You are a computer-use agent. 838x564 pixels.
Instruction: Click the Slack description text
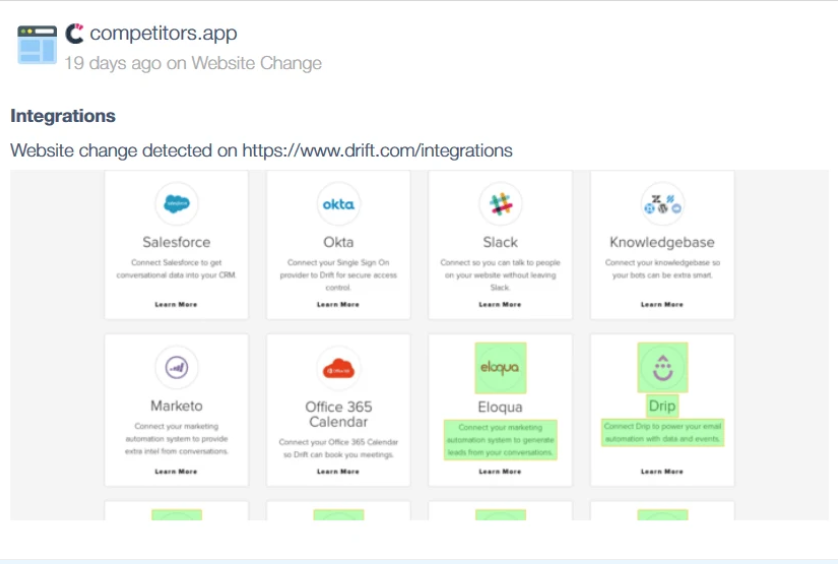tap(500, 275)
